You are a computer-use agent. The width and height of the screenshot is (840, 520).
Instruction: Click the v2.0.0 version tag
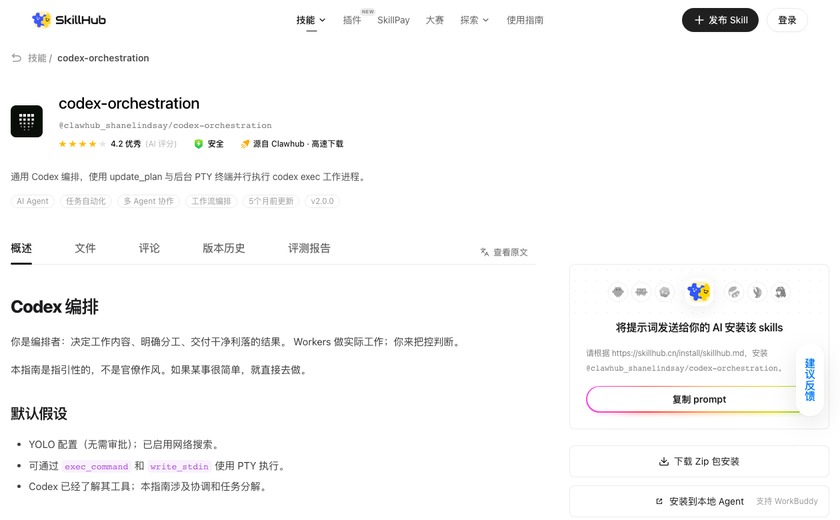pyautogui.click(x=322, y=201)
